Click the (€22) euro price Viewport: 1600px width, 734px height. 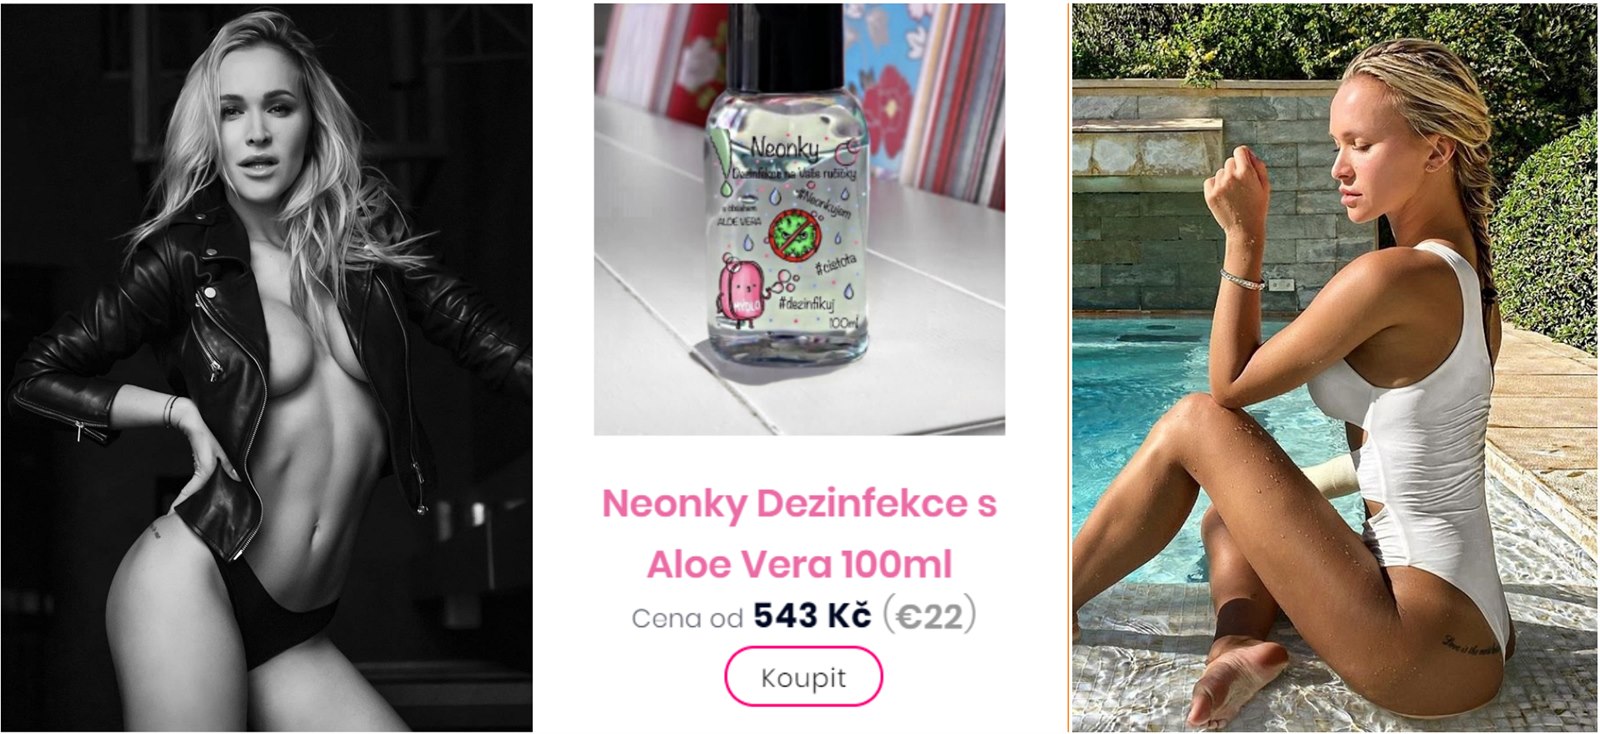coord(929,616)
